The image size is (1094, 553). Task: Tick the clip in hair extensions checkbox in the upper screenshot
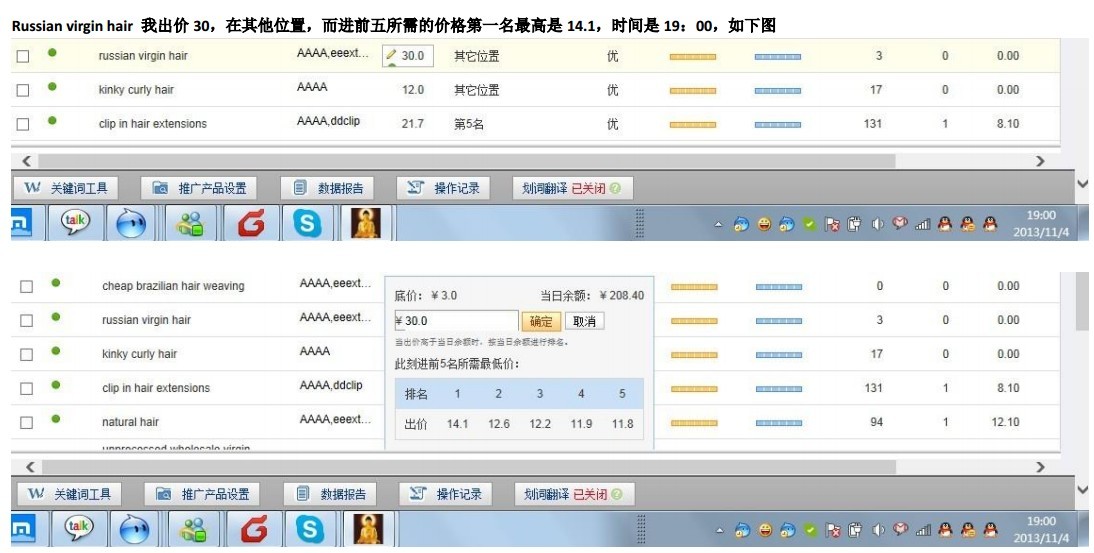[x=23, y=124]
